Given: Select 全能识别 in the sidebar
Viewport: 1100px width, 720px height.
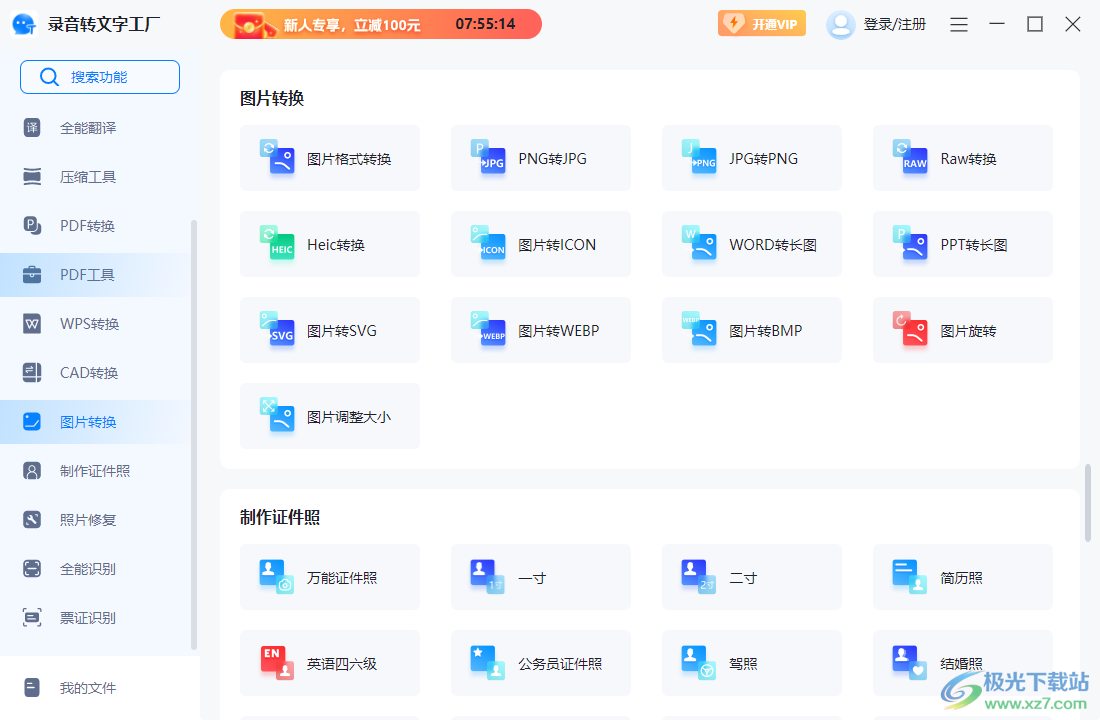Looking at the screenshot, I should point(95,568).
